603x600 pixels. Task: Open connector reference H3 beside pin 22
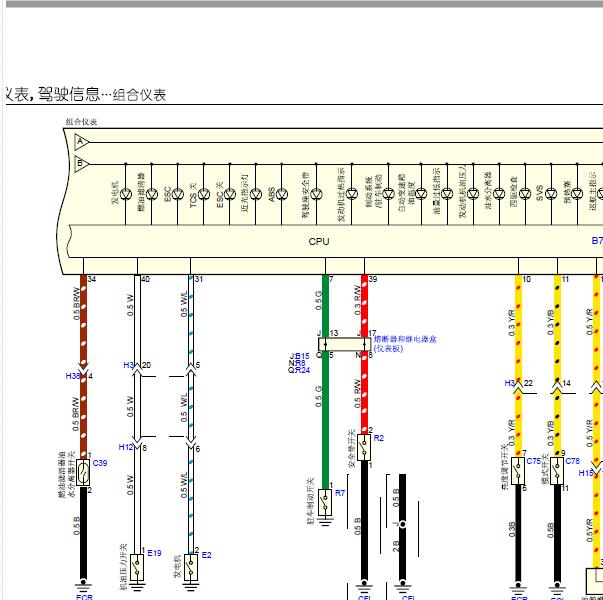coord(510,383)
